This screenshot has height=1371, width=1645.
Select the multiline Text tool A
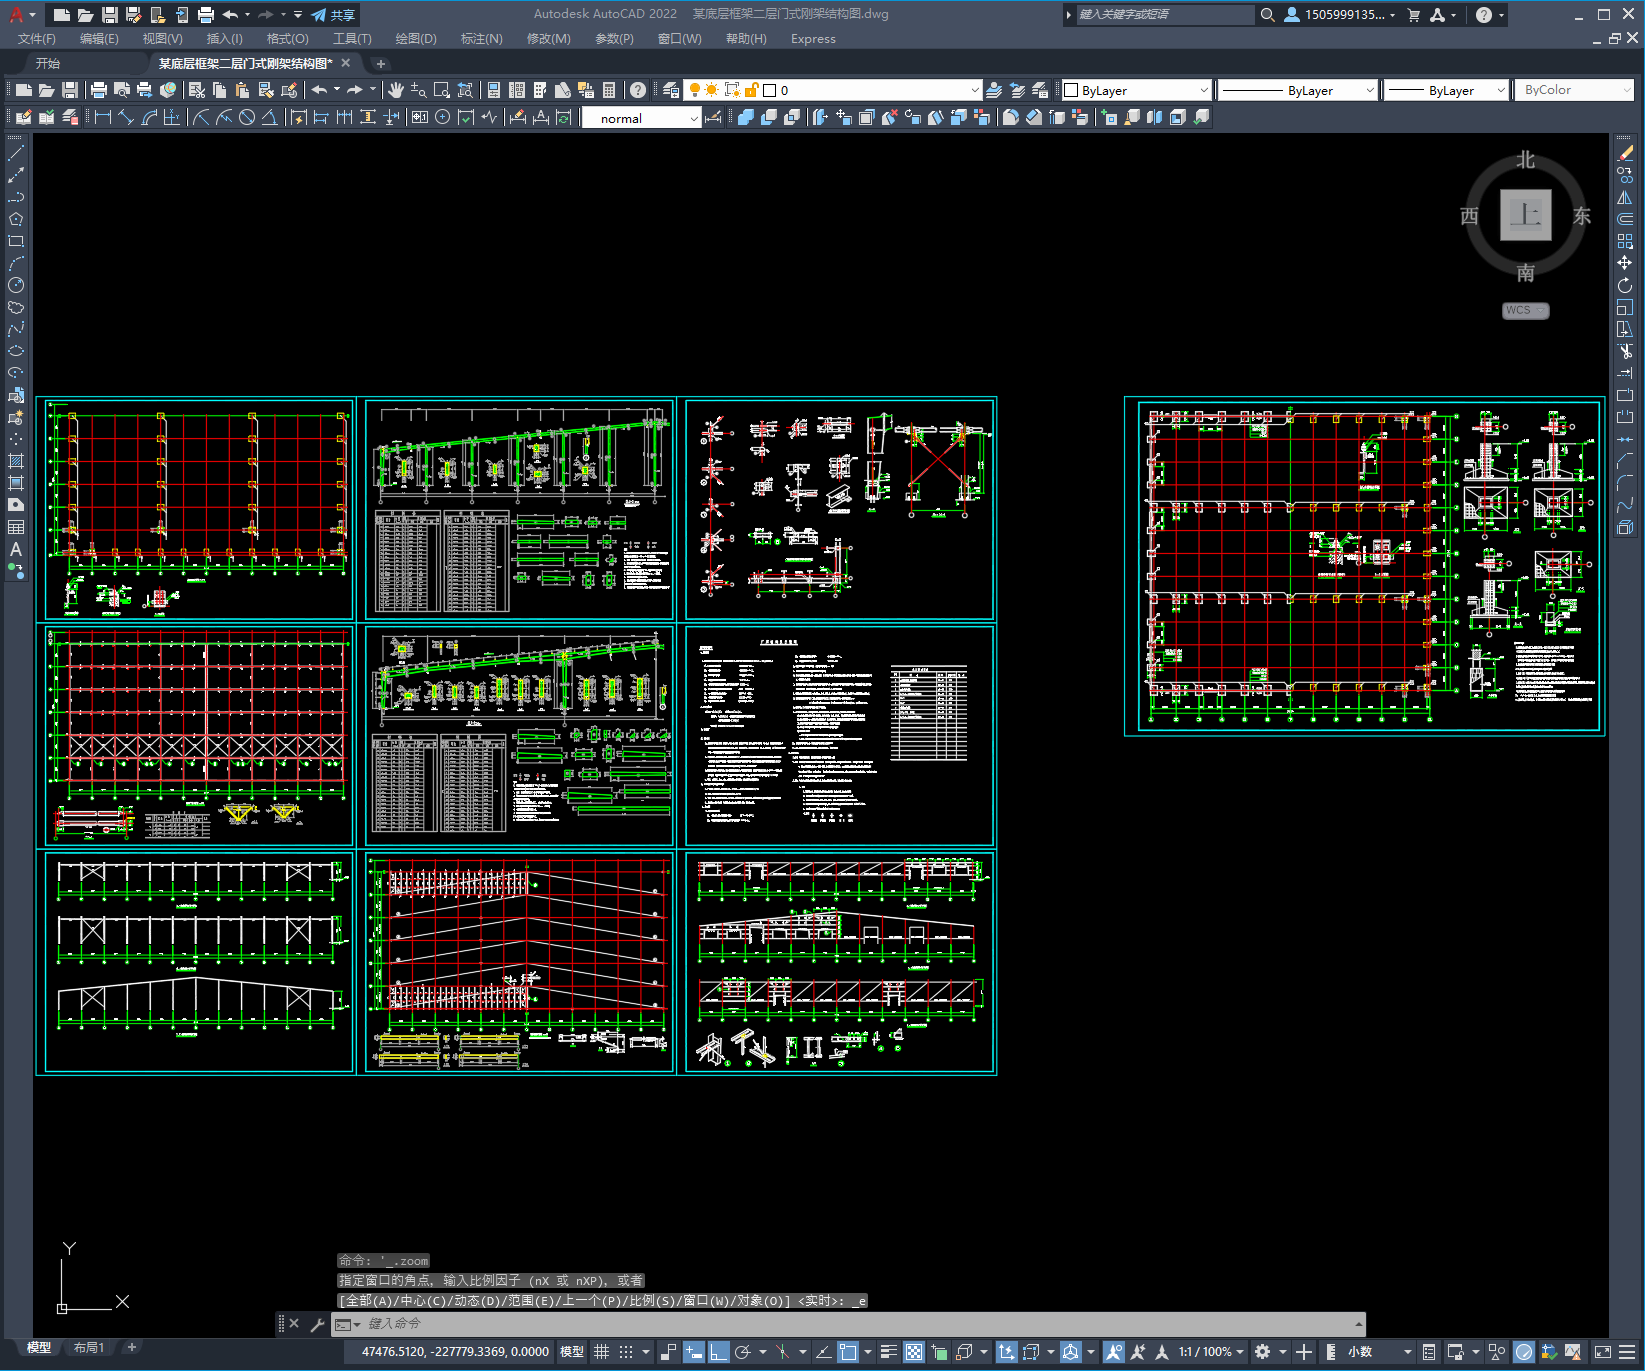click(16, 549)
